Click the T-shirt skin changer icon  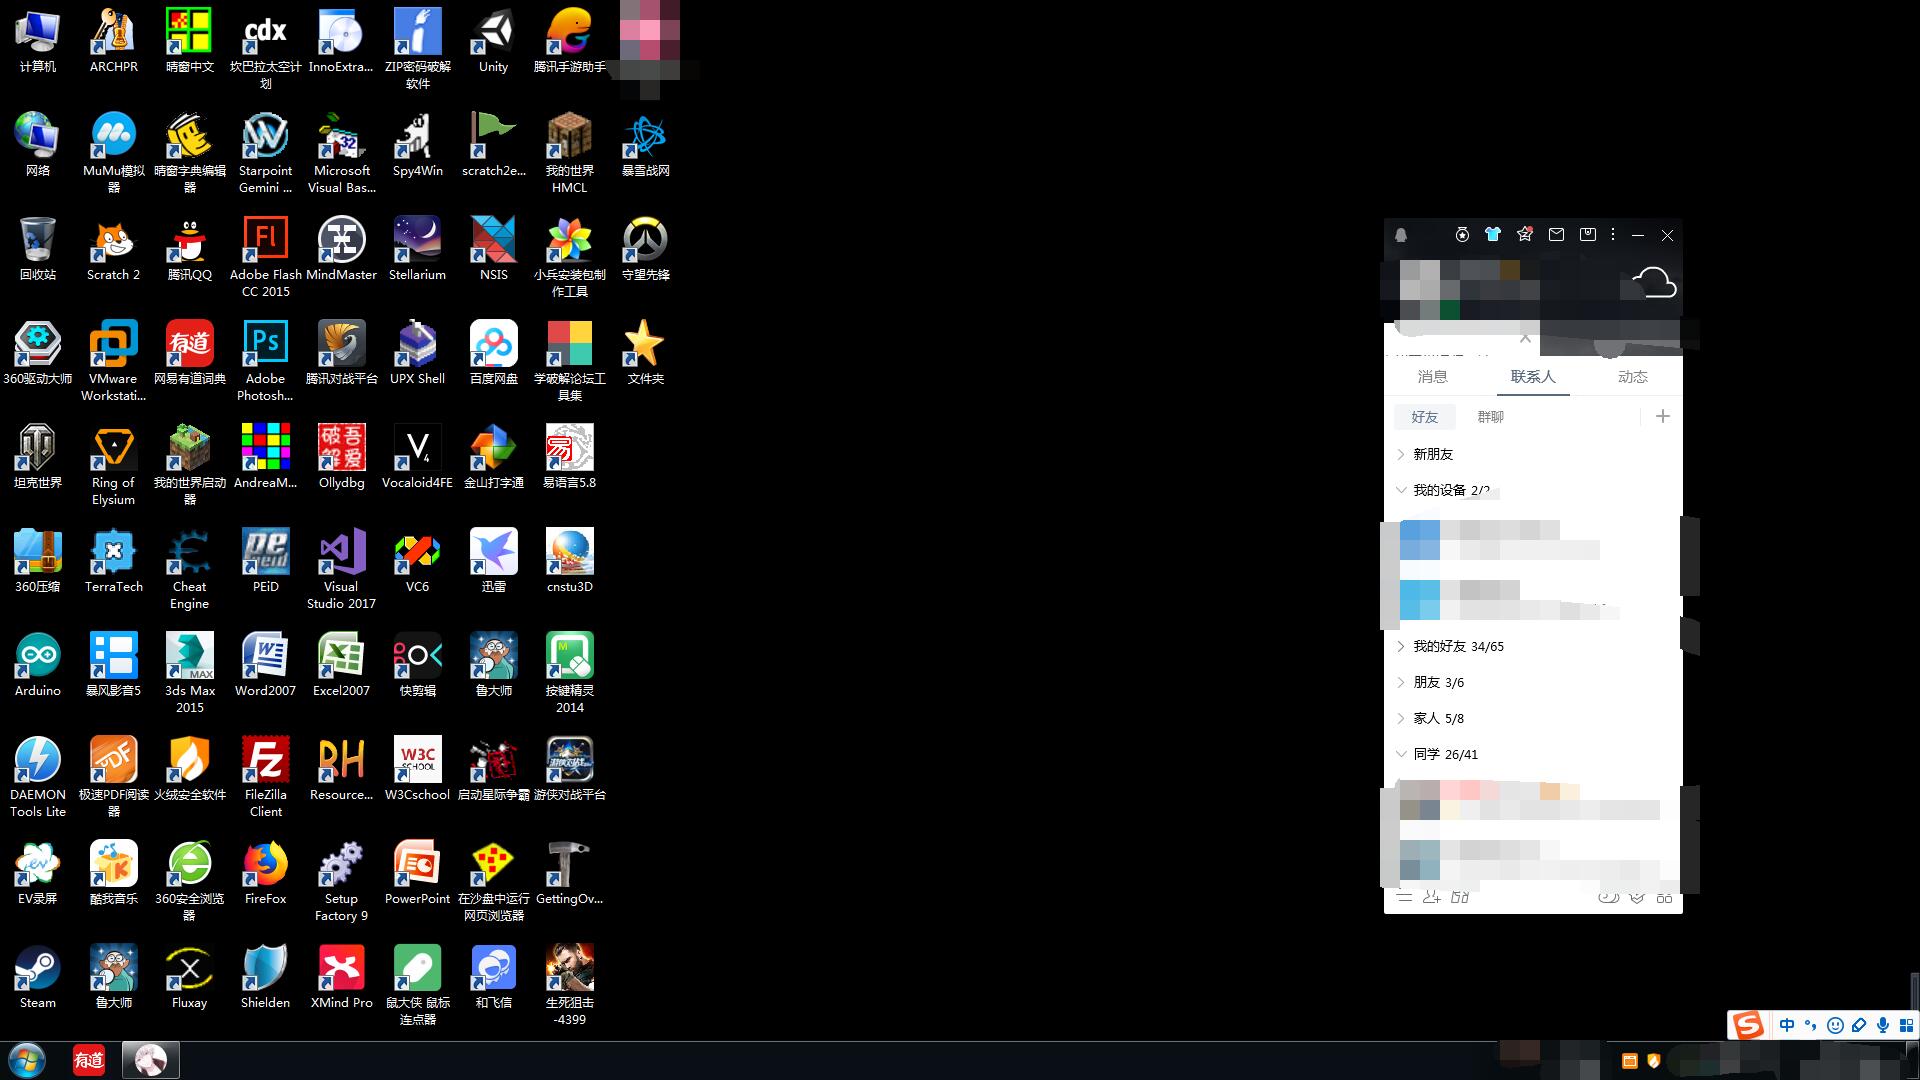click(1493, 235)
